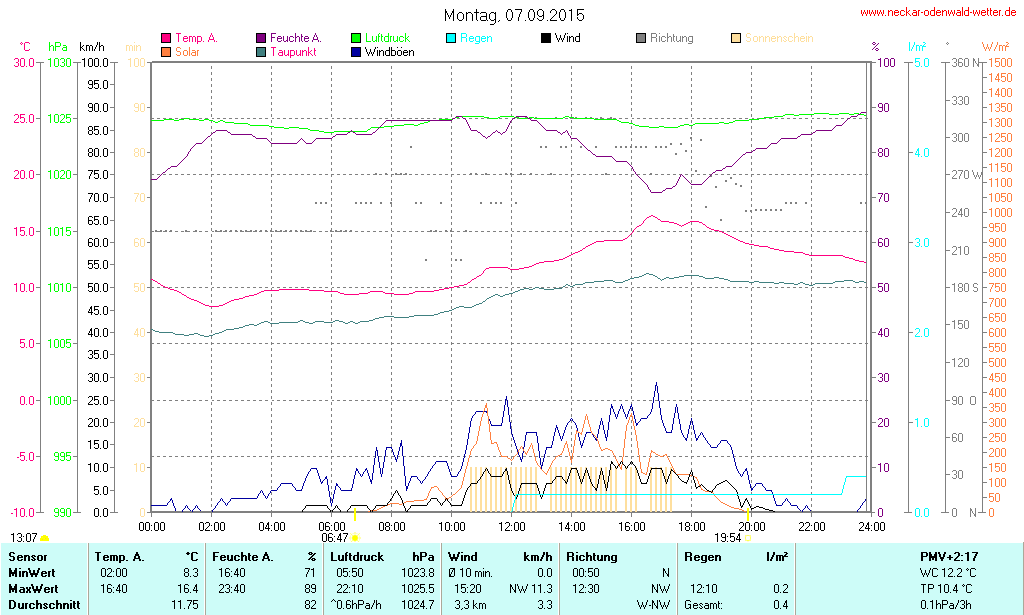Click the gray Richtung legend square
This screenshot has height=615, width=1024.
pyautogui.click(x=641, y=38)
